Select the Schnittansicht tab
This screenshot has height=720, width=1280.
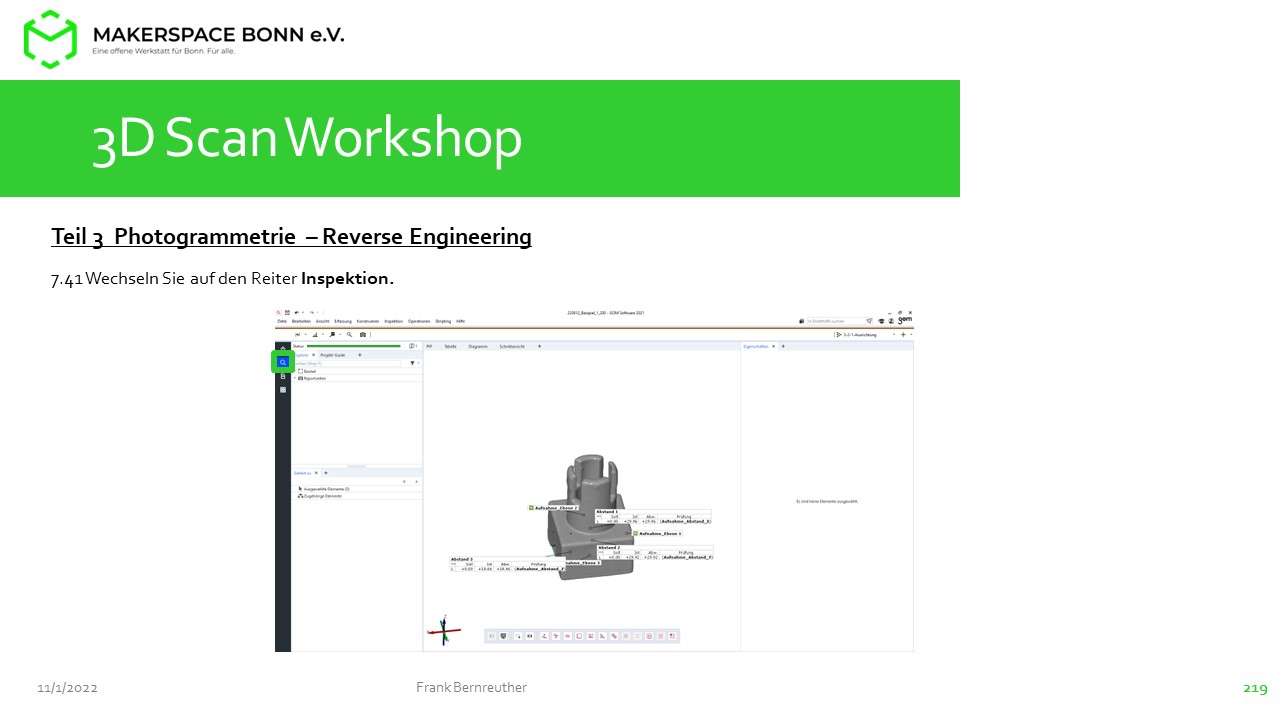[512, 346]
